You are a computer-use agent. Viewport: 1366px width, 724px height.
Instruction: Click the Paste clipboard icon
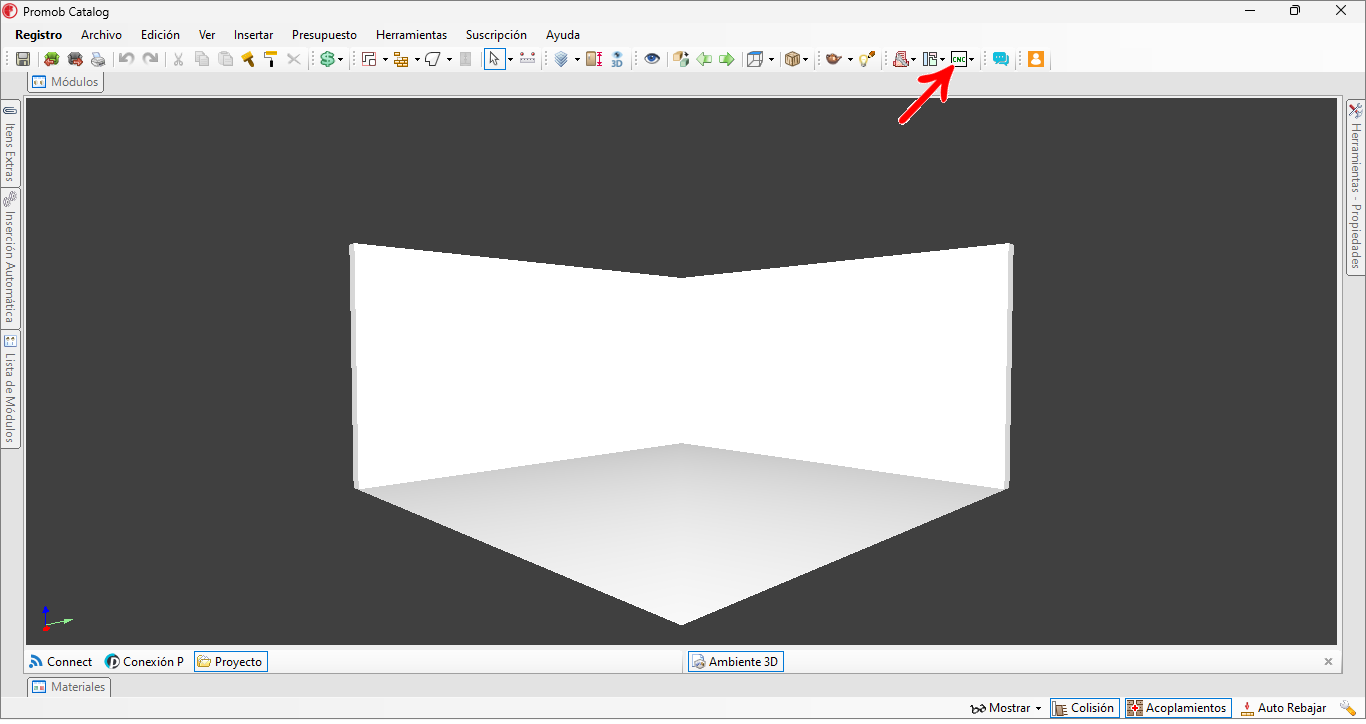point(226,59)
